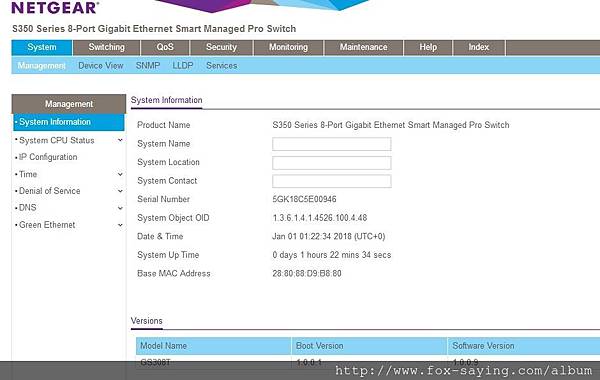Select the Management submenu

(x=41, y=66)
